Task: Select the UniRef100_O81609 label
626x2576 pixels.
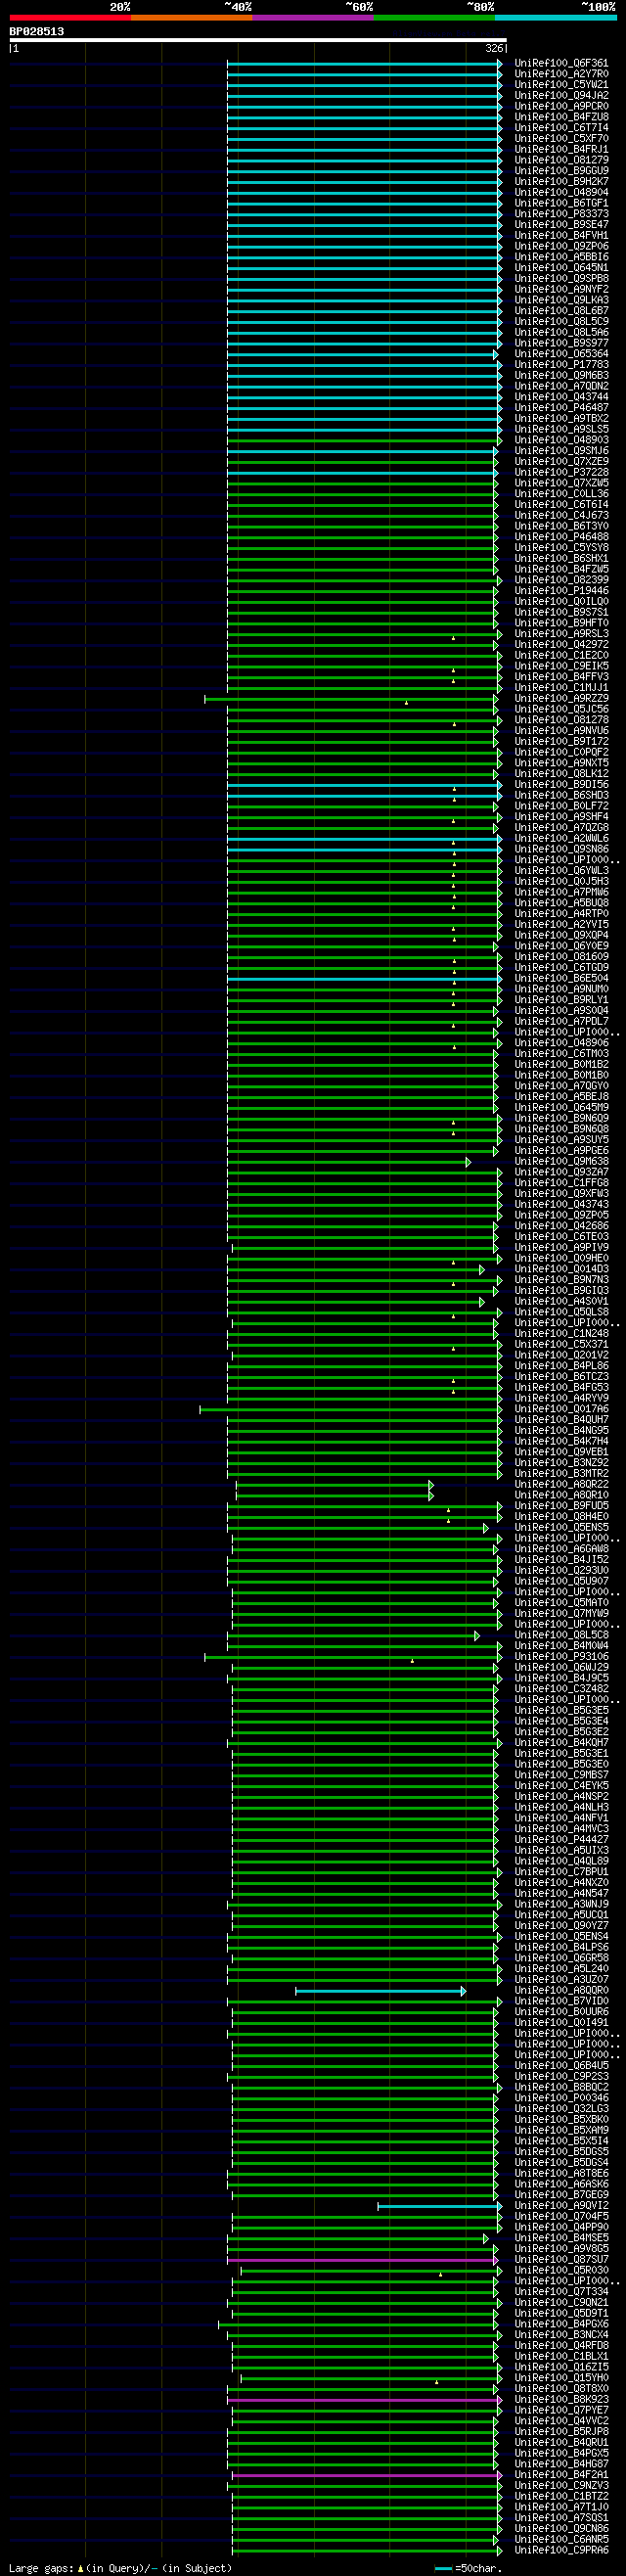Action: pos(561,957)
